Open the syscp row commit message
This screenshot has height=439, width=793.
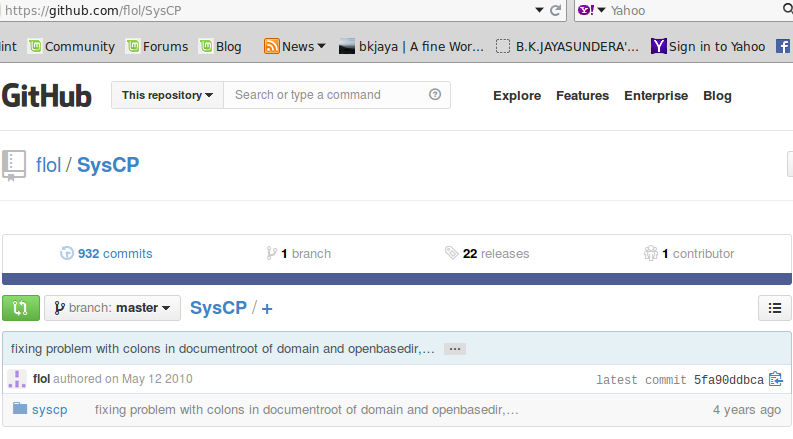coord(306,410)
